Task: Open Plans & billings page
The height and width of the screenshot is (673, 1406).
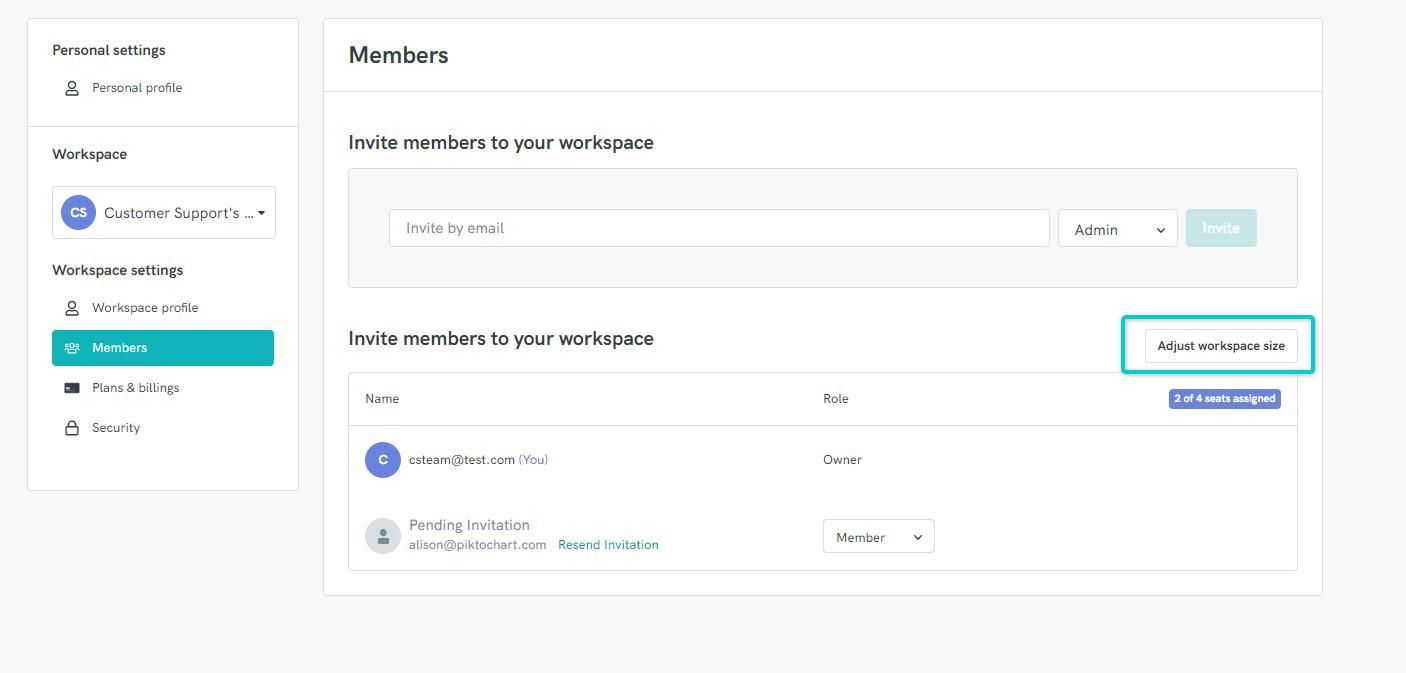Action: [x=135, y=388]
